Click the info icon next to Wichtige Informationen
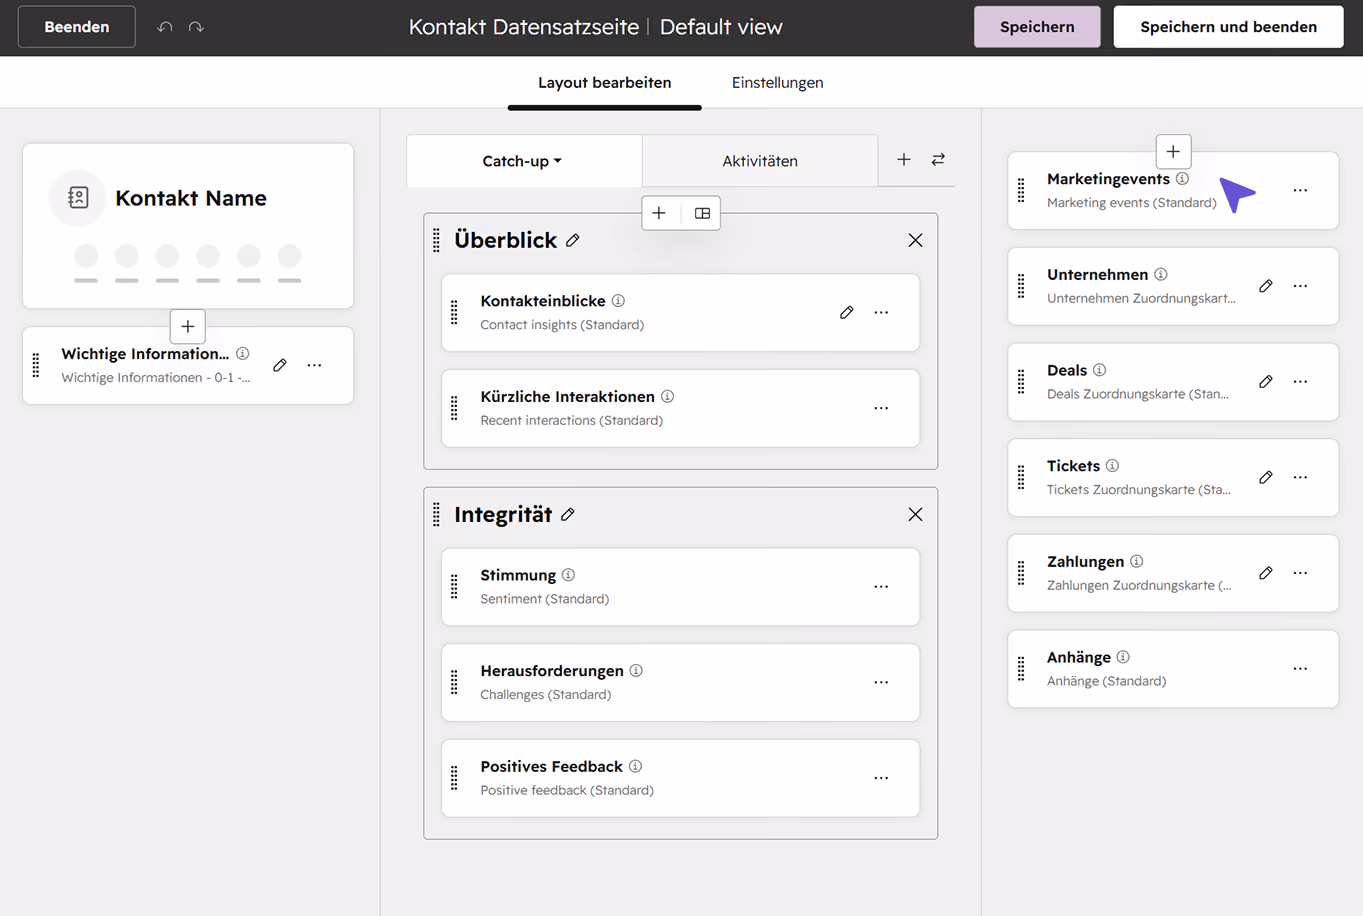The image size is (1363, 916). coord(242,353)
